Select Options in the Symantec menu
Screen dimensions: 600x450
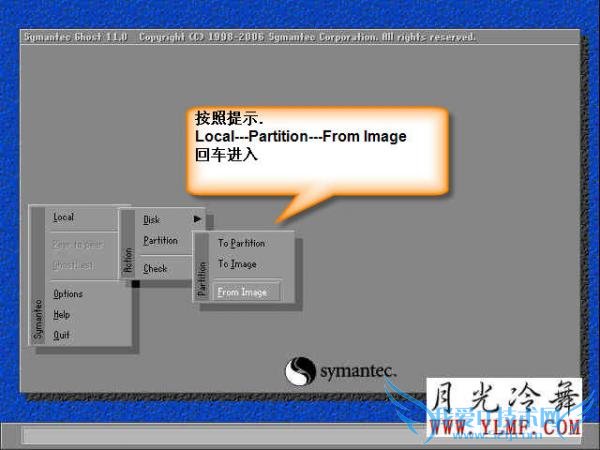[68, 294]
